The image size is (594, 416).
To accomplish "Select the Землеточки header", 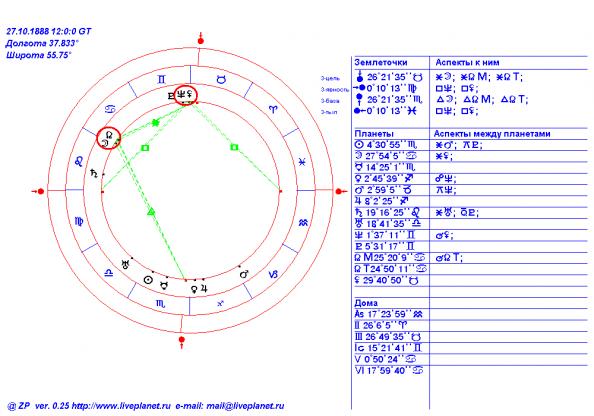I will click(381, 63).
